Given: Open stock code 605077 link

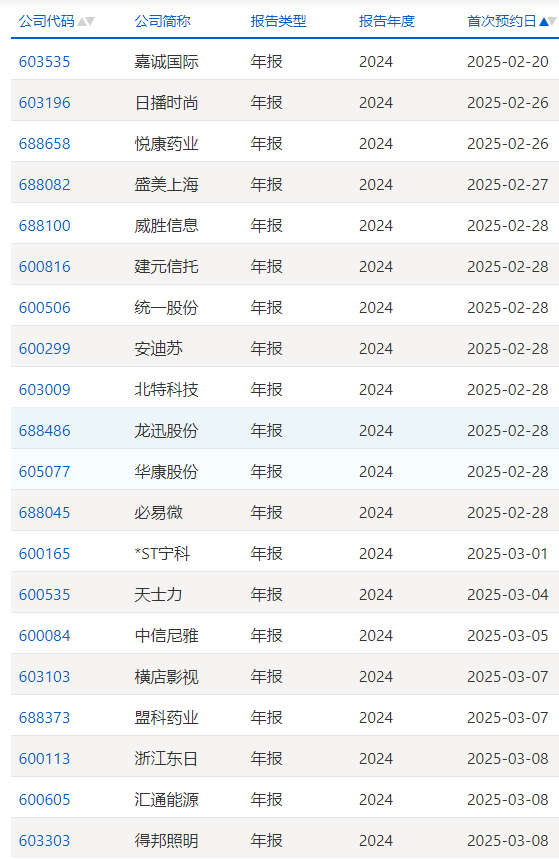Looking at the screenshot, I should tap(44, 472).
